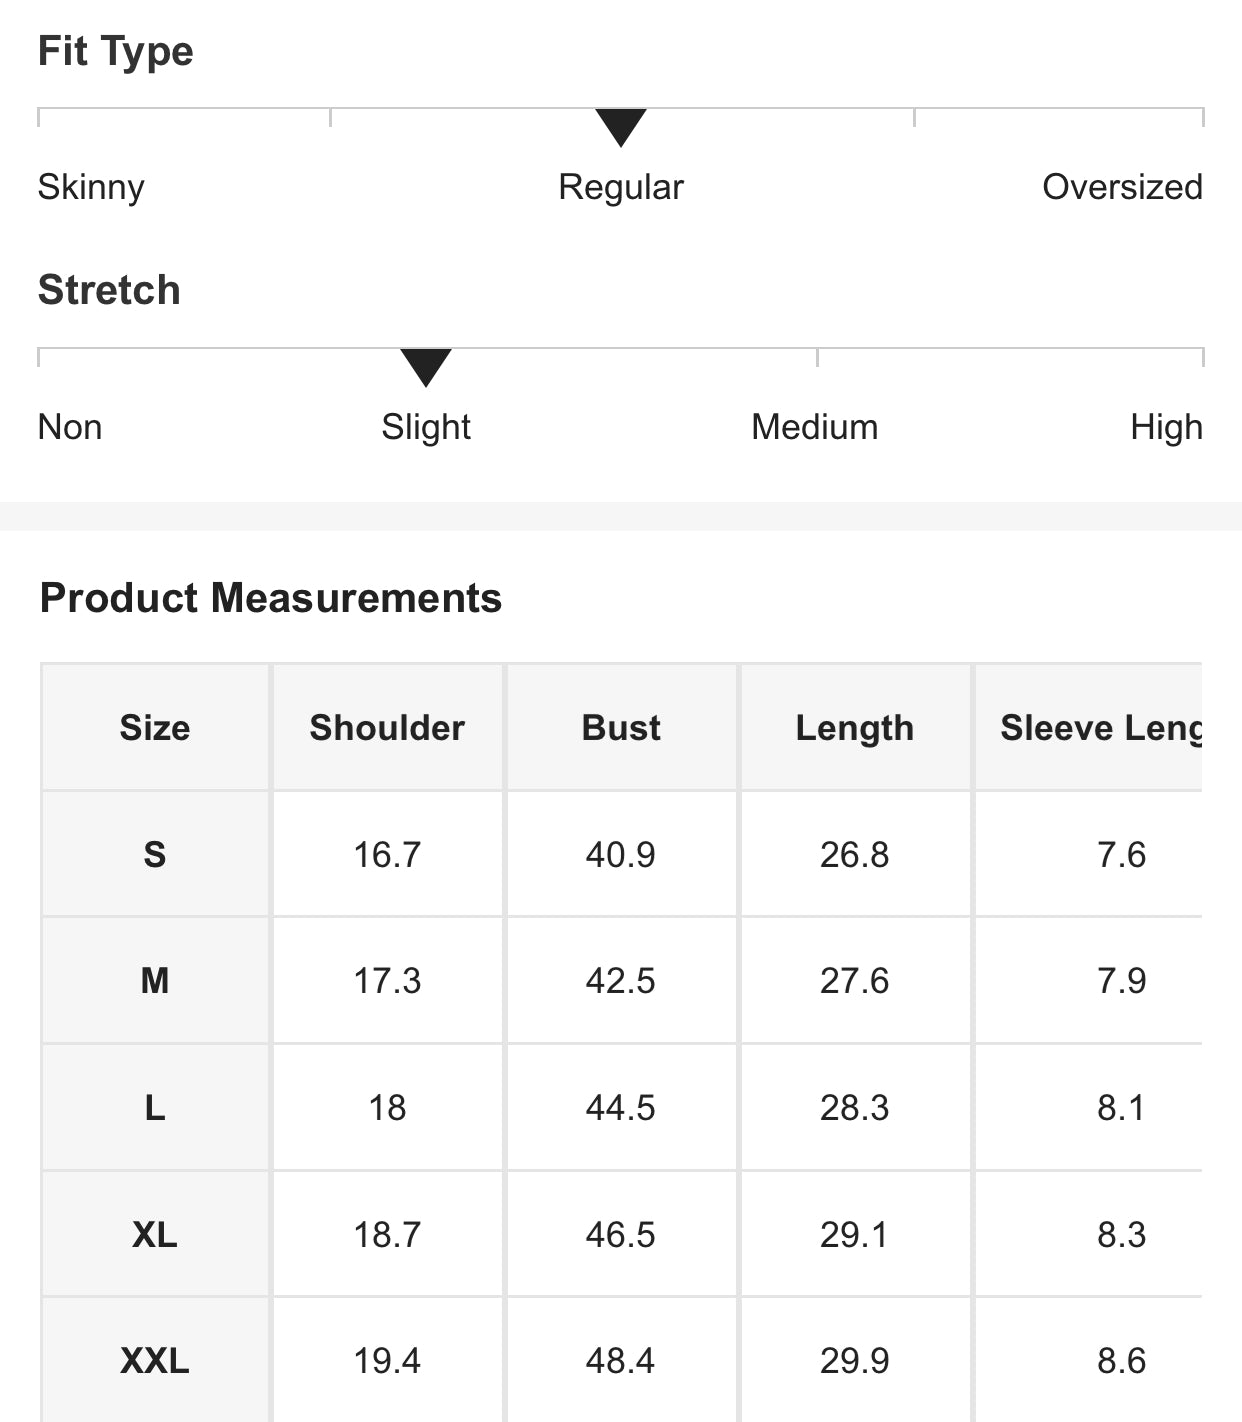Choose the High stretch label
This screenshot has height=1422, width=1242.
[x=1166, y=427]
